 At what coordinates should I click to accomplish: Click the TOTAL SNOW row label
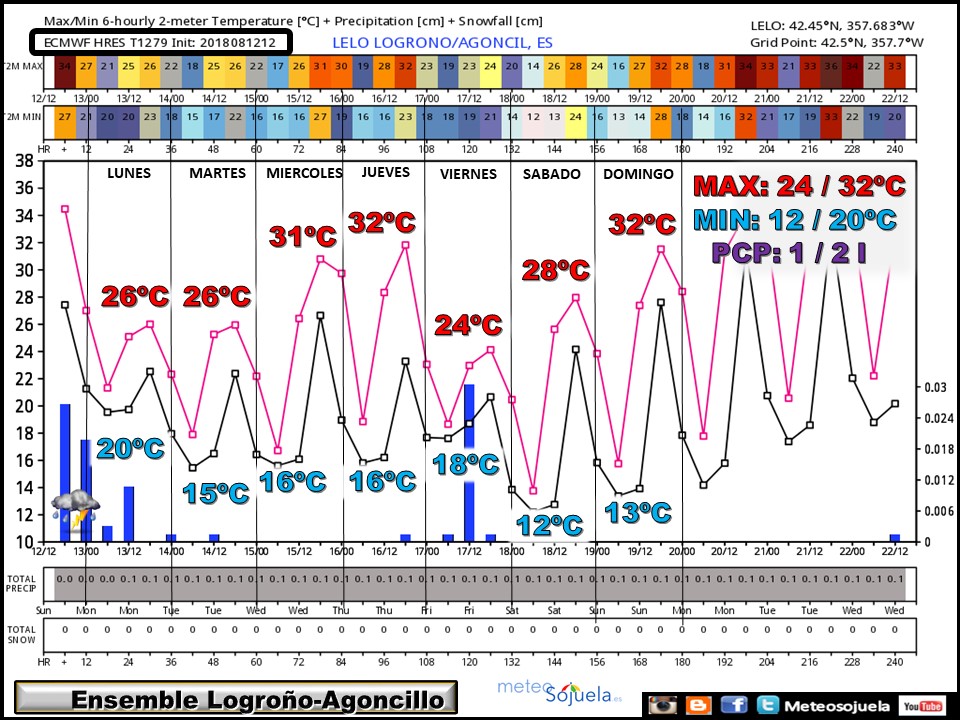[21, 634]
